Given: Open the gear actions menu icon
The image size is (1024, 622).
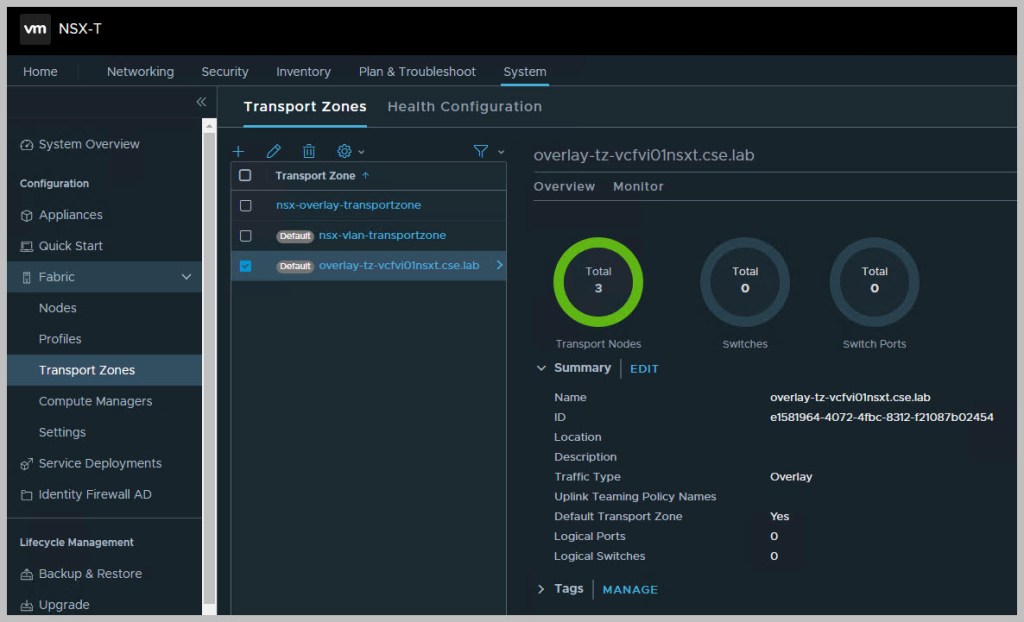Looking at the screenshot, I should [x=345, y=151].
